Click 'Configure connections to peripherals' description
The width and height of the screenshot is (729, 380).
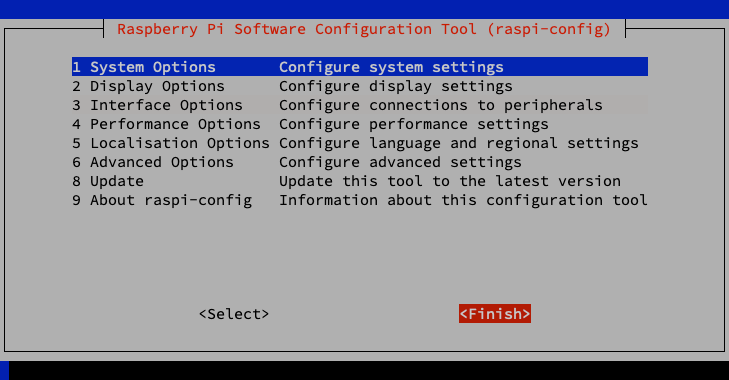point(441,106)
